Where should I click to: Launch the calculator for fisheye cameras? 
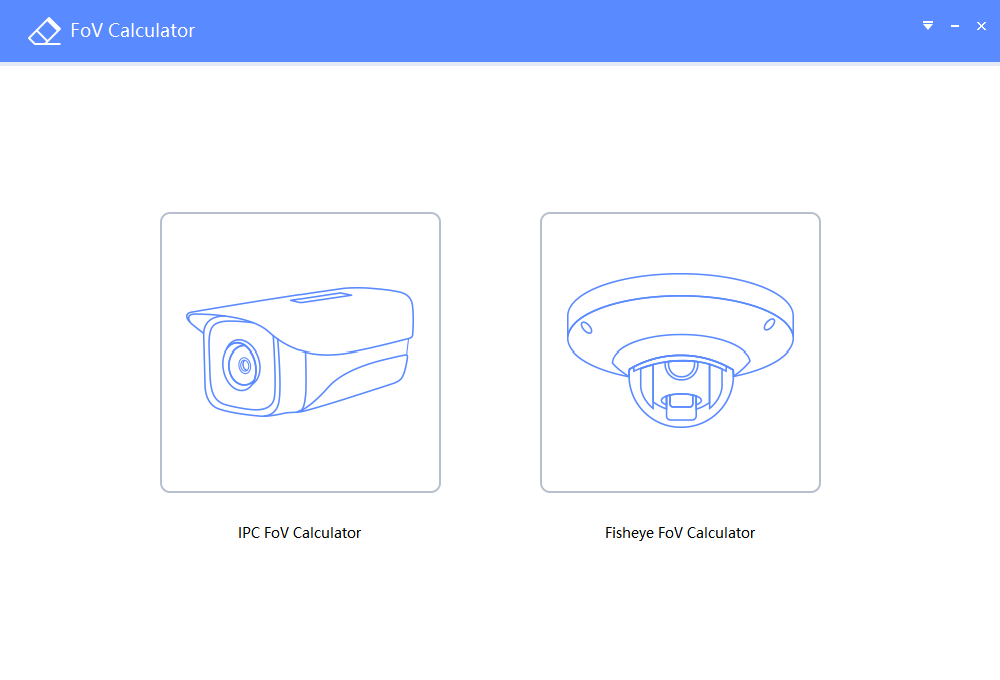point(680,352)
